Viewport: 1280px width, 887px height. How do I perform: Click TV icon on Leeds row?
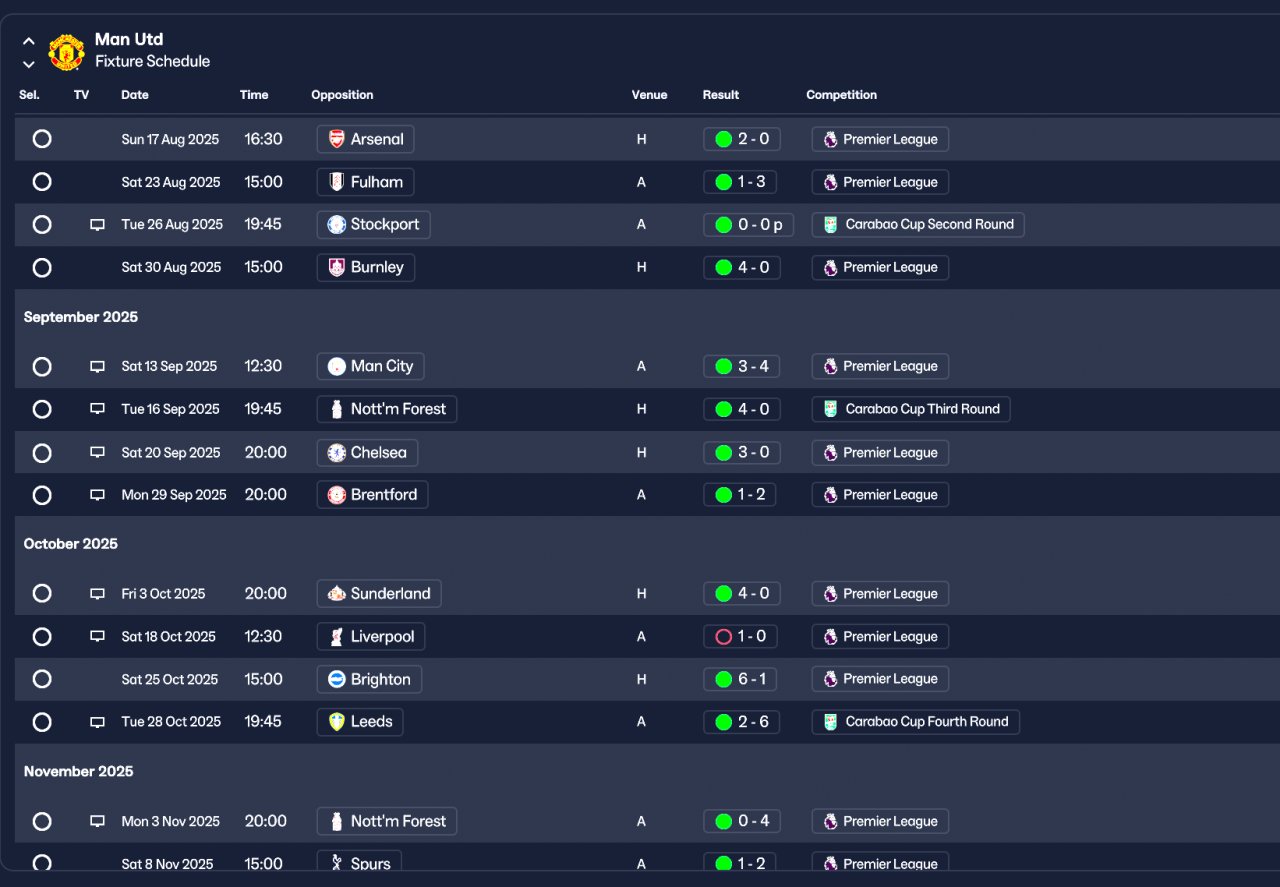click(x=97, y=722)
